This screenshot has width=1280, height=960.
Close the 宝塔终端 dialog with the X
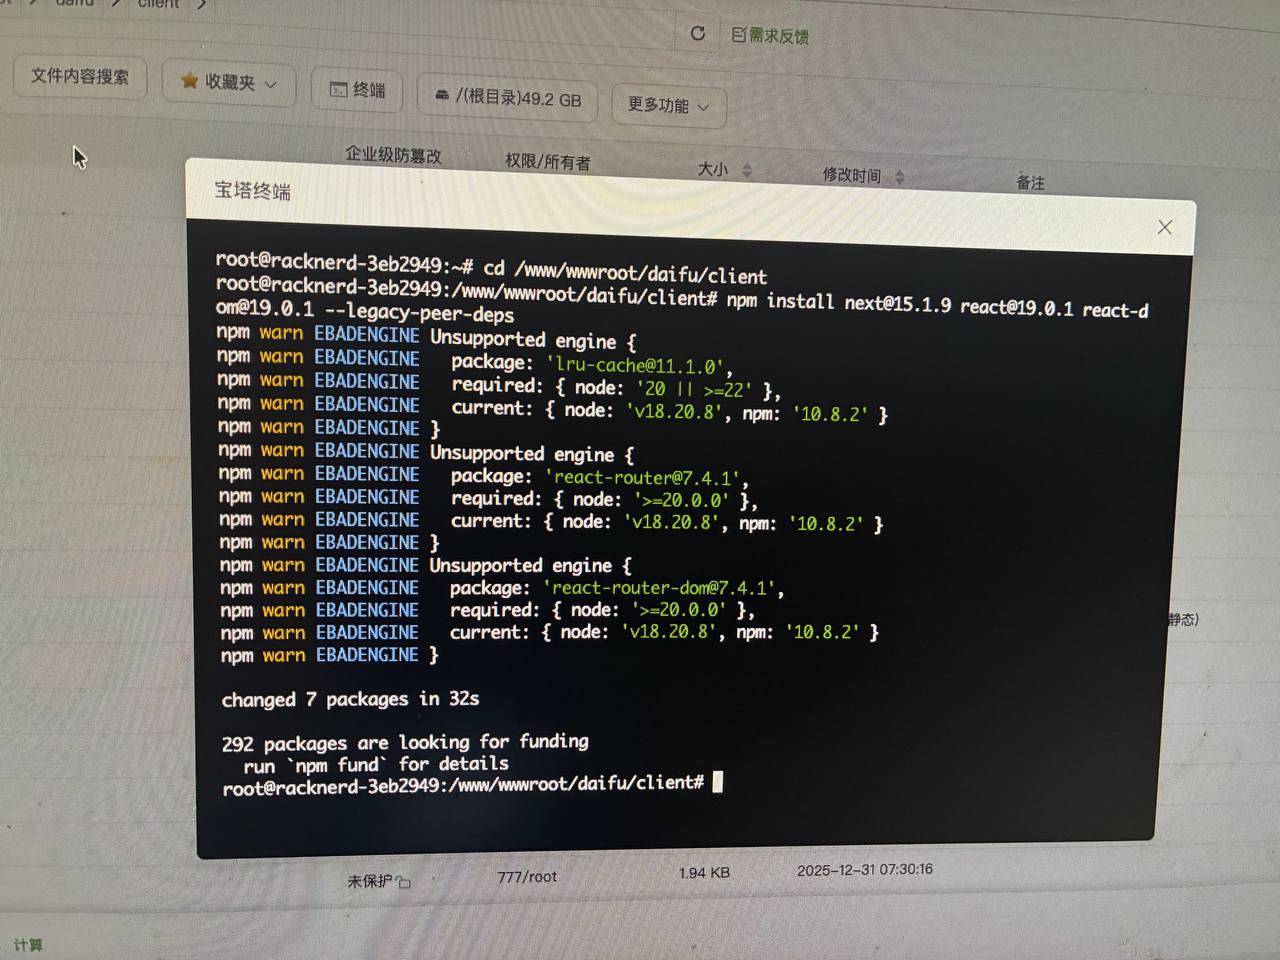(1164, 227)
